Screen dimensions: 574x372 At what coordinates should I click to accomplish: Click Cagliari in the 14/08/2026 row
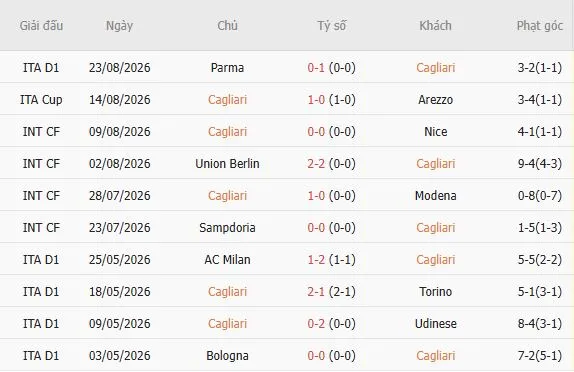click(x=227, y=100)
